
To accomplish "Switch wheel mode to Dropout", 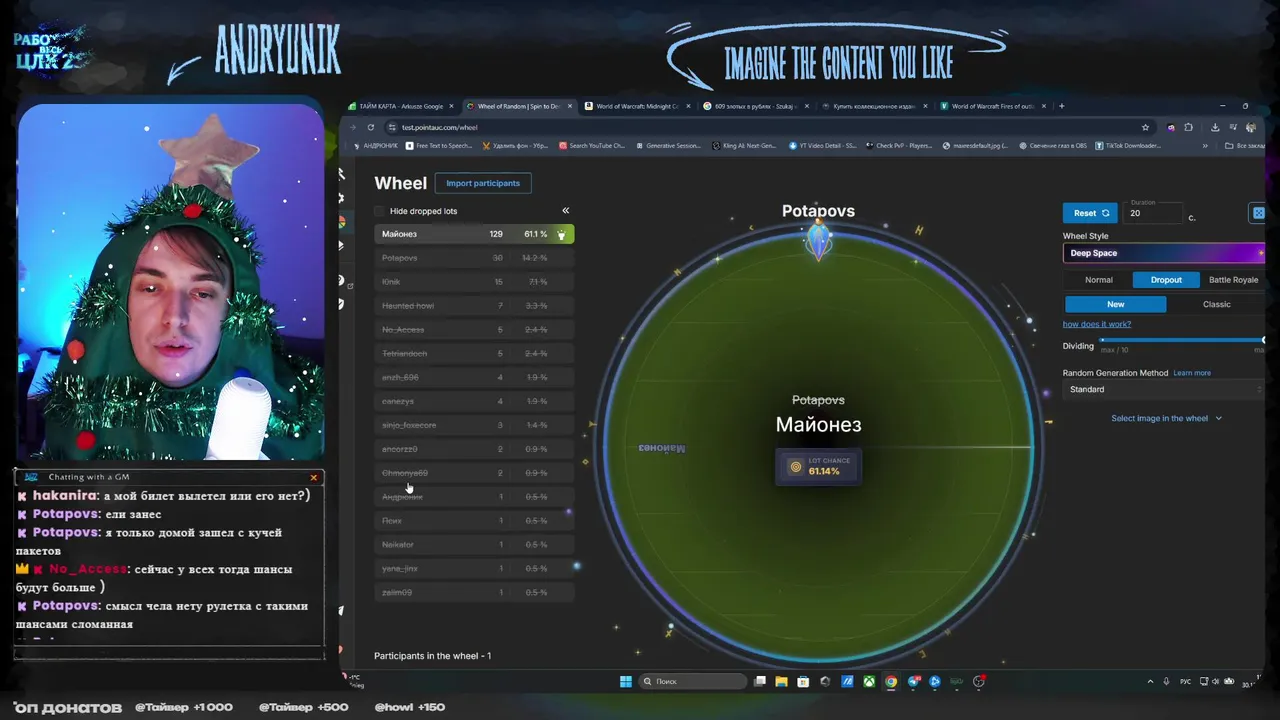I will (x=1166, y=280).
